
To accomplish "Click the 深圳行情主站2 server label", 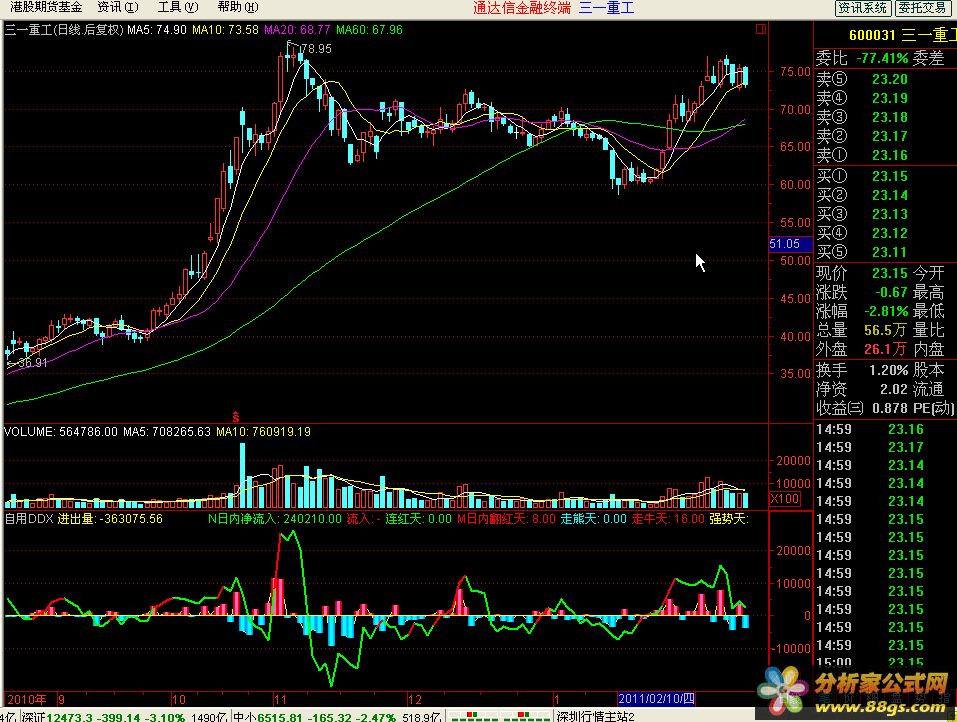I will [595, 717].
